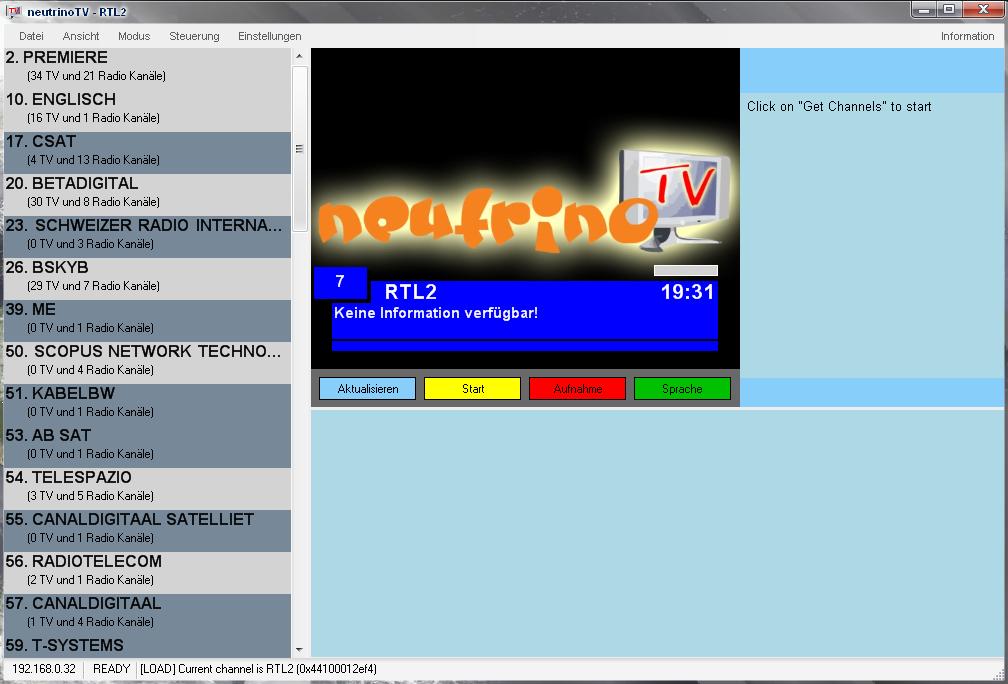Click '[LOAD] Current channel is RTL2' status message
The height and width of the screenshot is (684, 1008).
[x=258, y=669]
